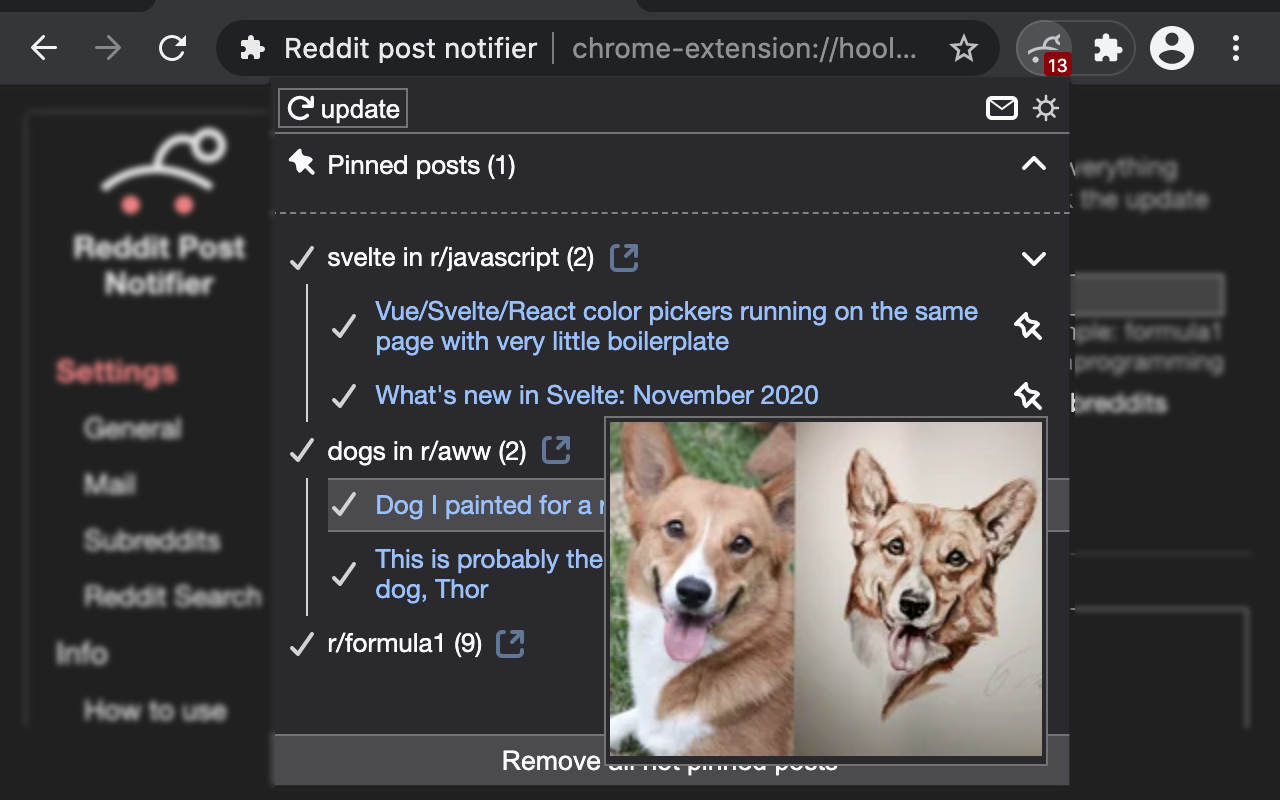The width and height of the screenshot is (1280, 800).
Task: Click the browser profile avatar
Action: pos(1173,48)
